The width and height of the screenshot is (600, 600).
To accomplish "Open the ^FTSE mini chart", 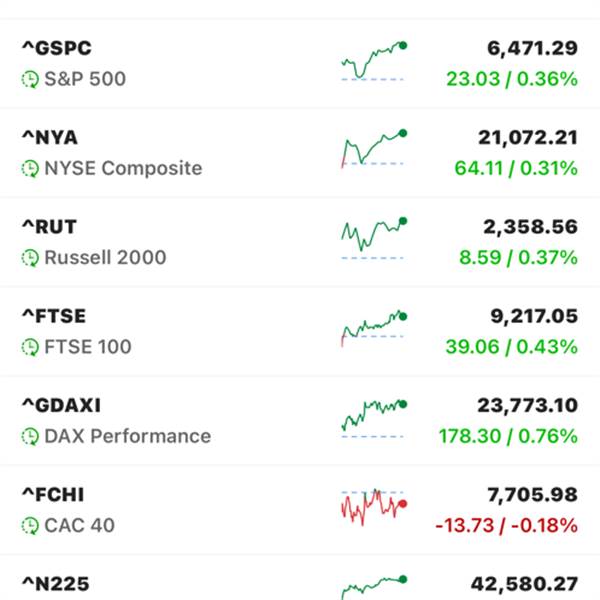I will (374, 328).
